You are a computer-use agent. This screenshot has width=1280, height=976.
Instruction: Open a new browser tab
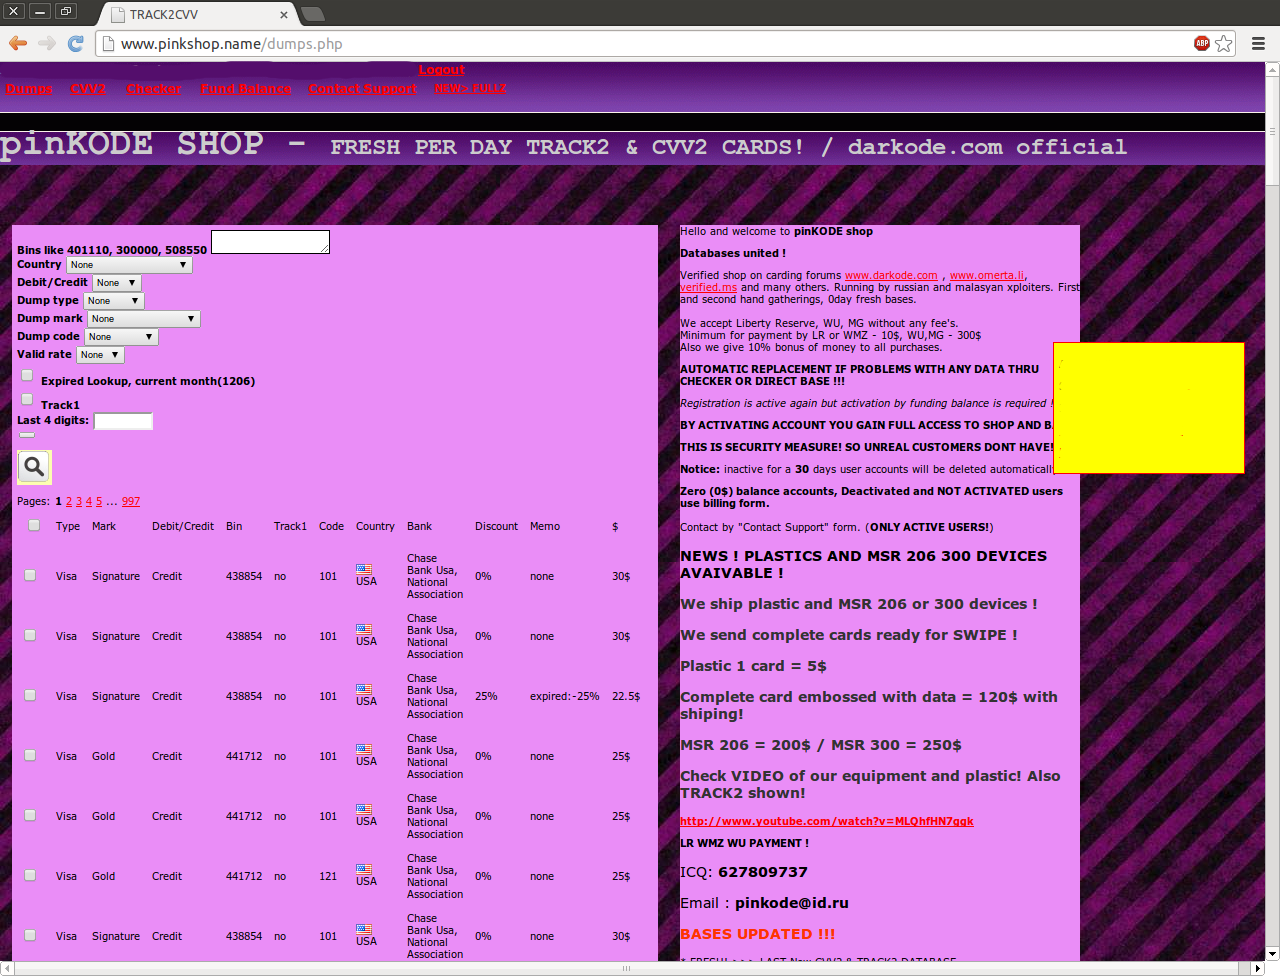click(312, 14)
